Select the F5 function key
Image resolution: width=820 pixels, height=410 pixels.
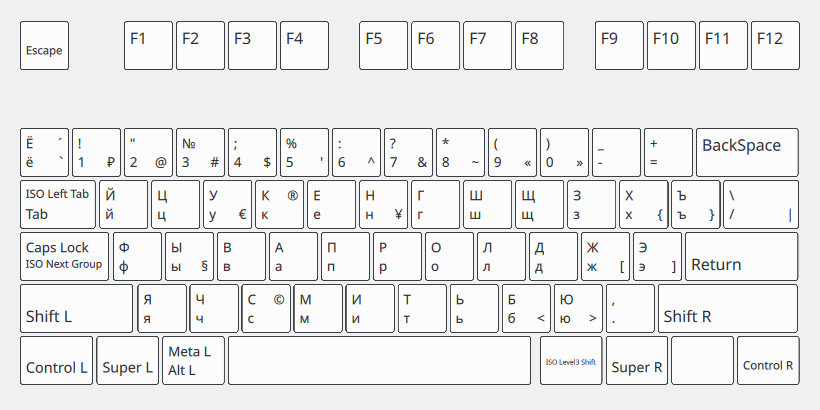click(x=383, y=45)
